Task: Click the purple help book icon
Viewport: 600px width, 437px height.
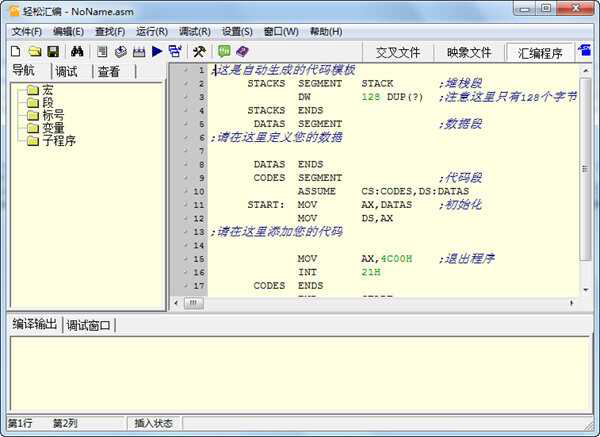Action: click(242, 51)
